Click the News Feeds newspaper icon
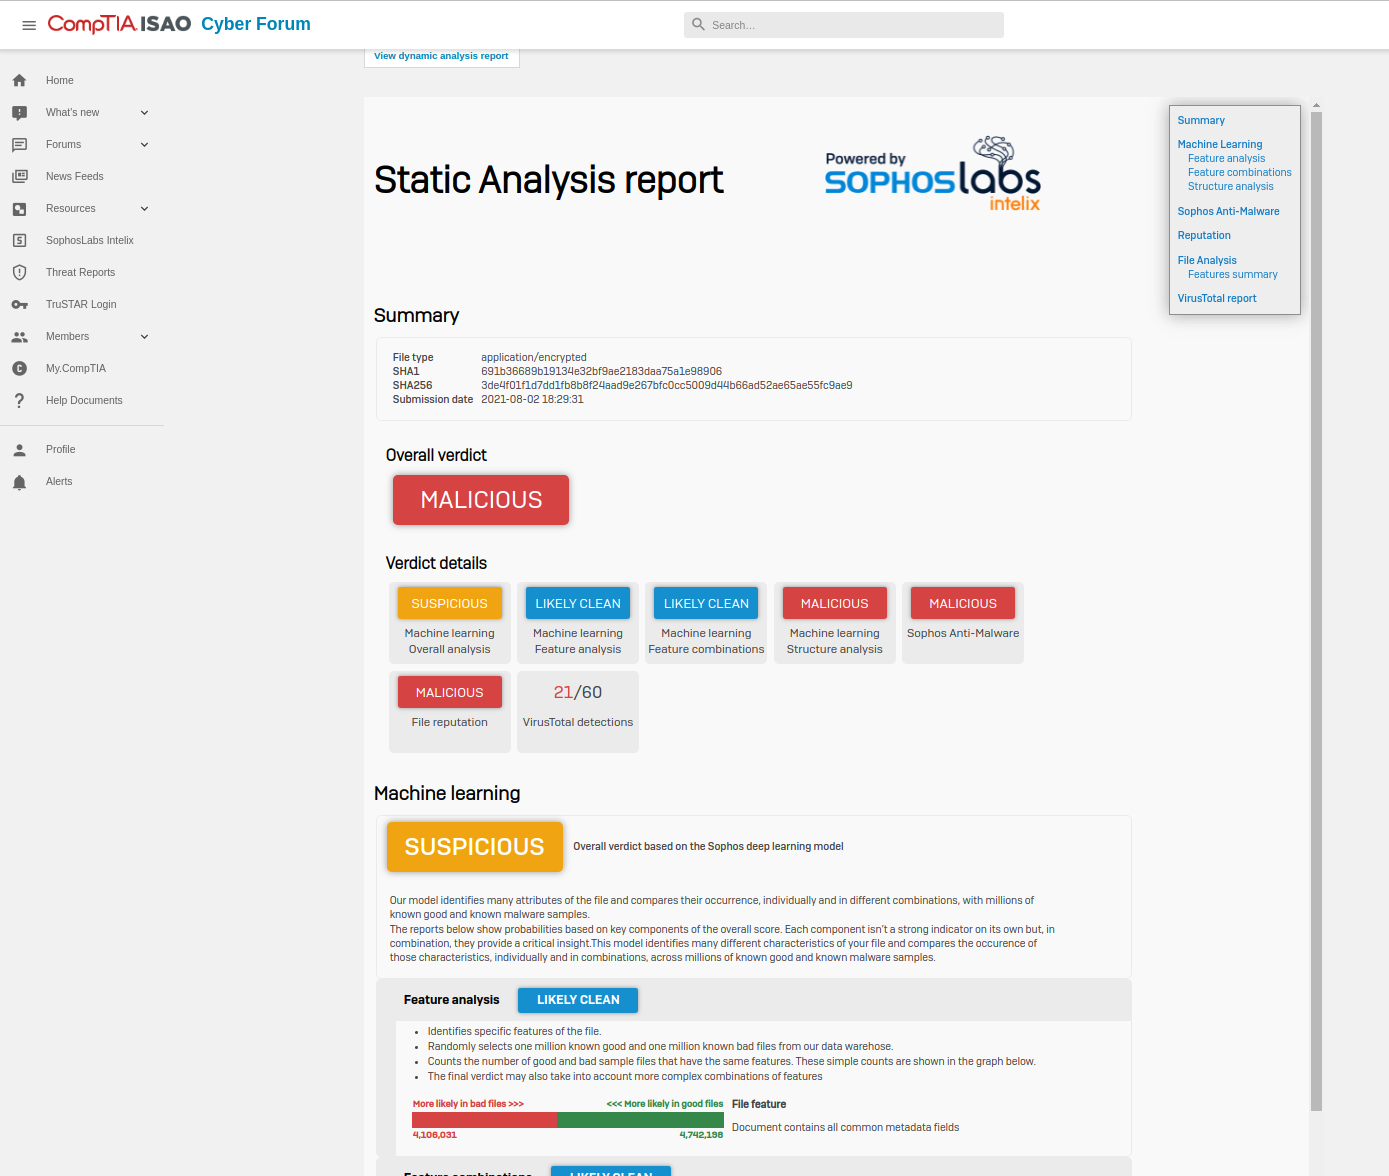This screenshot has height=1176, width=1389. (x=19, y=176)
